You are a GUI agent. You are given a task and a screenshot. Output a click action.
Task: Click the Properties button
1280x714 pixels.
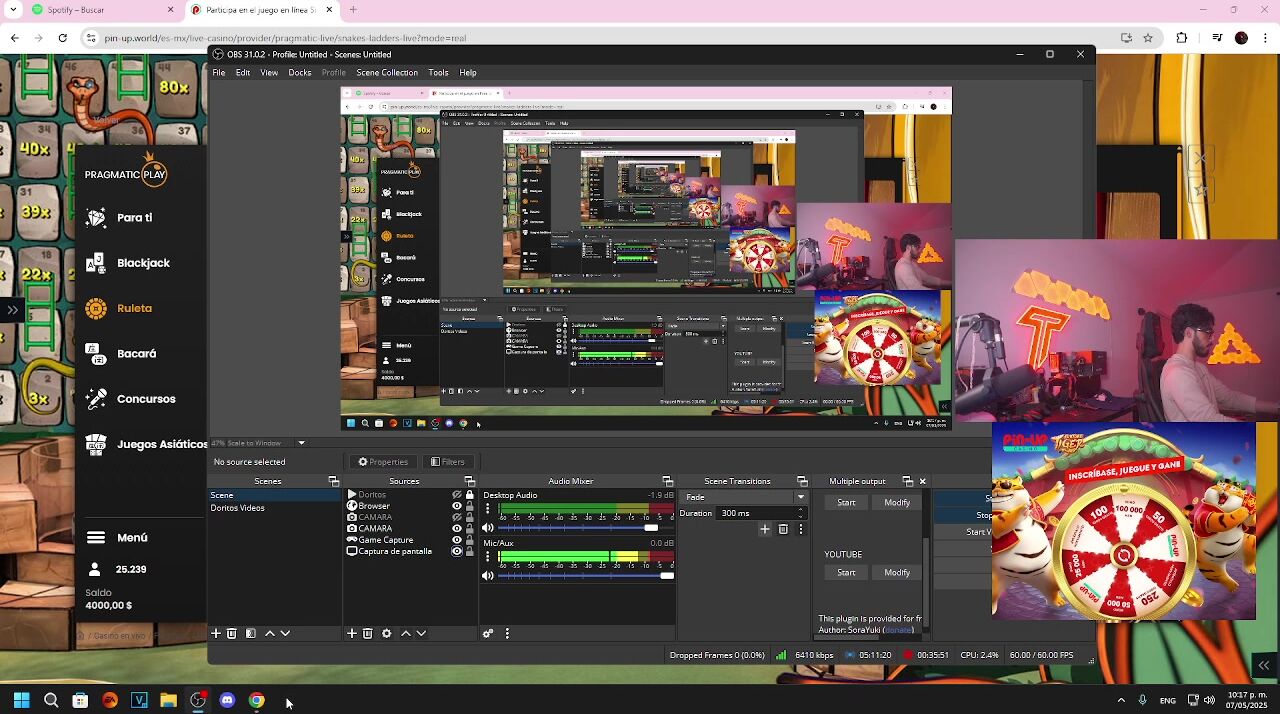[383, 462]
